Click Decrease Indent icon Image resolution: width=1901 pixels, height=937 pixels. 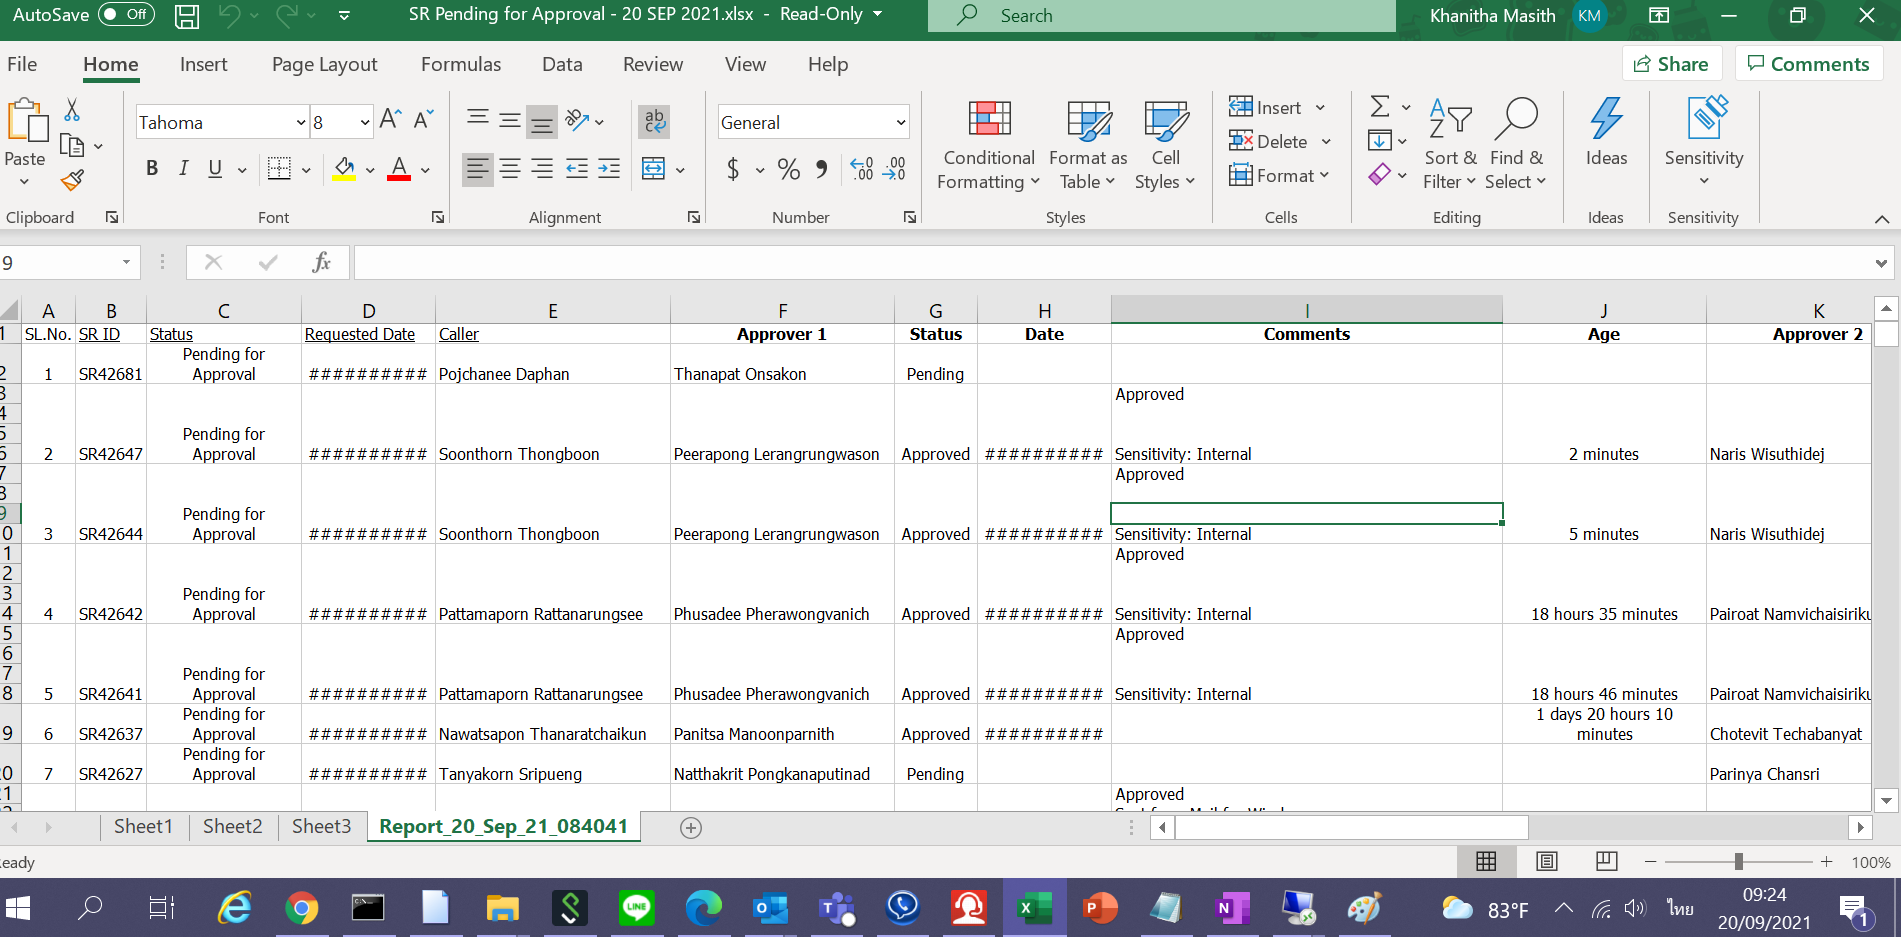[577, 169]
